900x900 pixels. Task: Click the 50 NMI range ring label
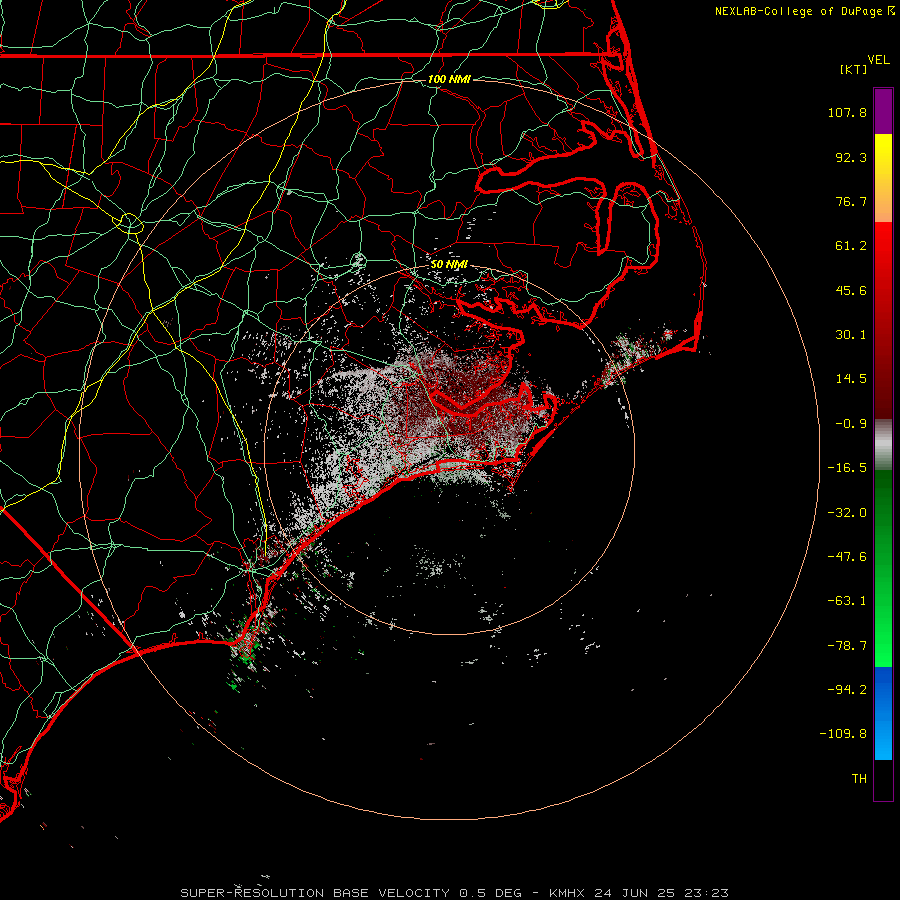pos(449,265)
